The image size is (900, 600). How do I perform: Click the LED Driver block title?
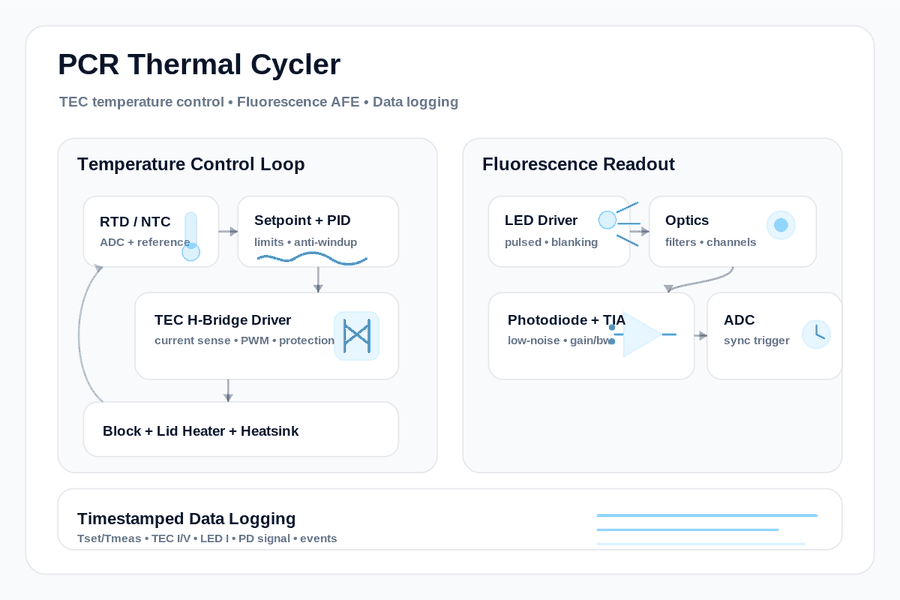(541, 220)
